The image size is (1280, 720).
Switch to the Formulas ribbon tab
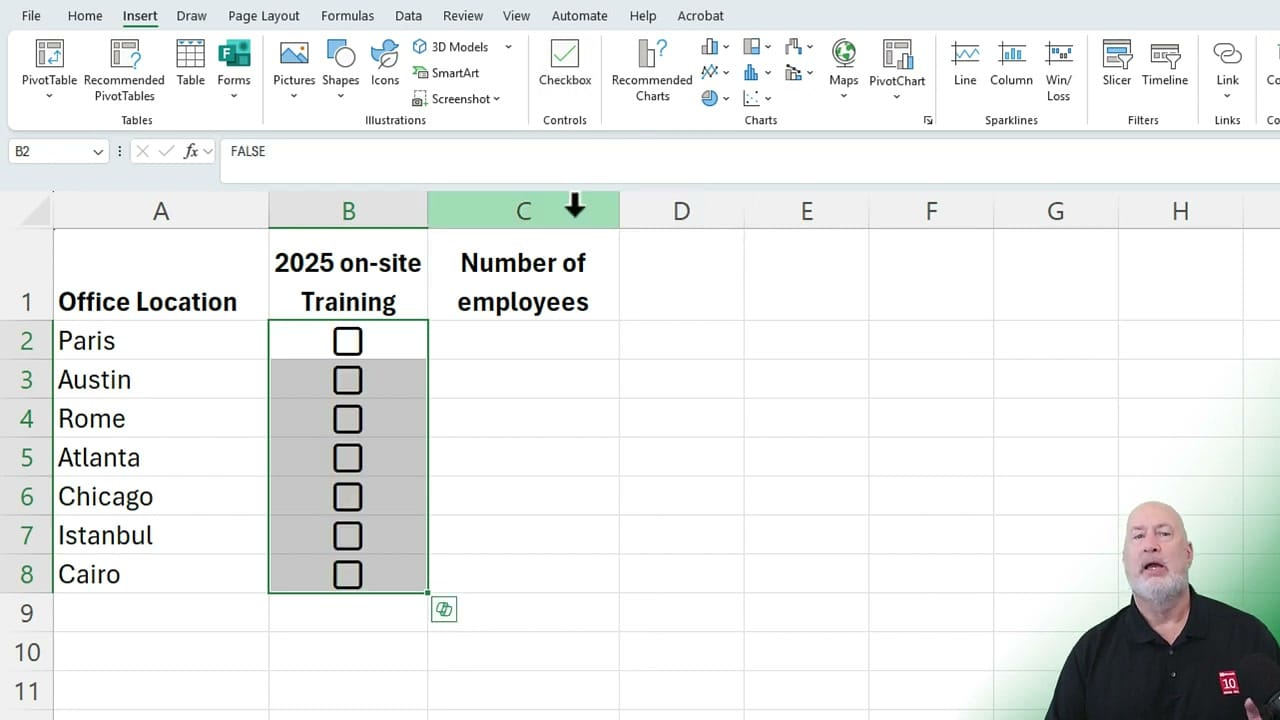coord(347,15)
